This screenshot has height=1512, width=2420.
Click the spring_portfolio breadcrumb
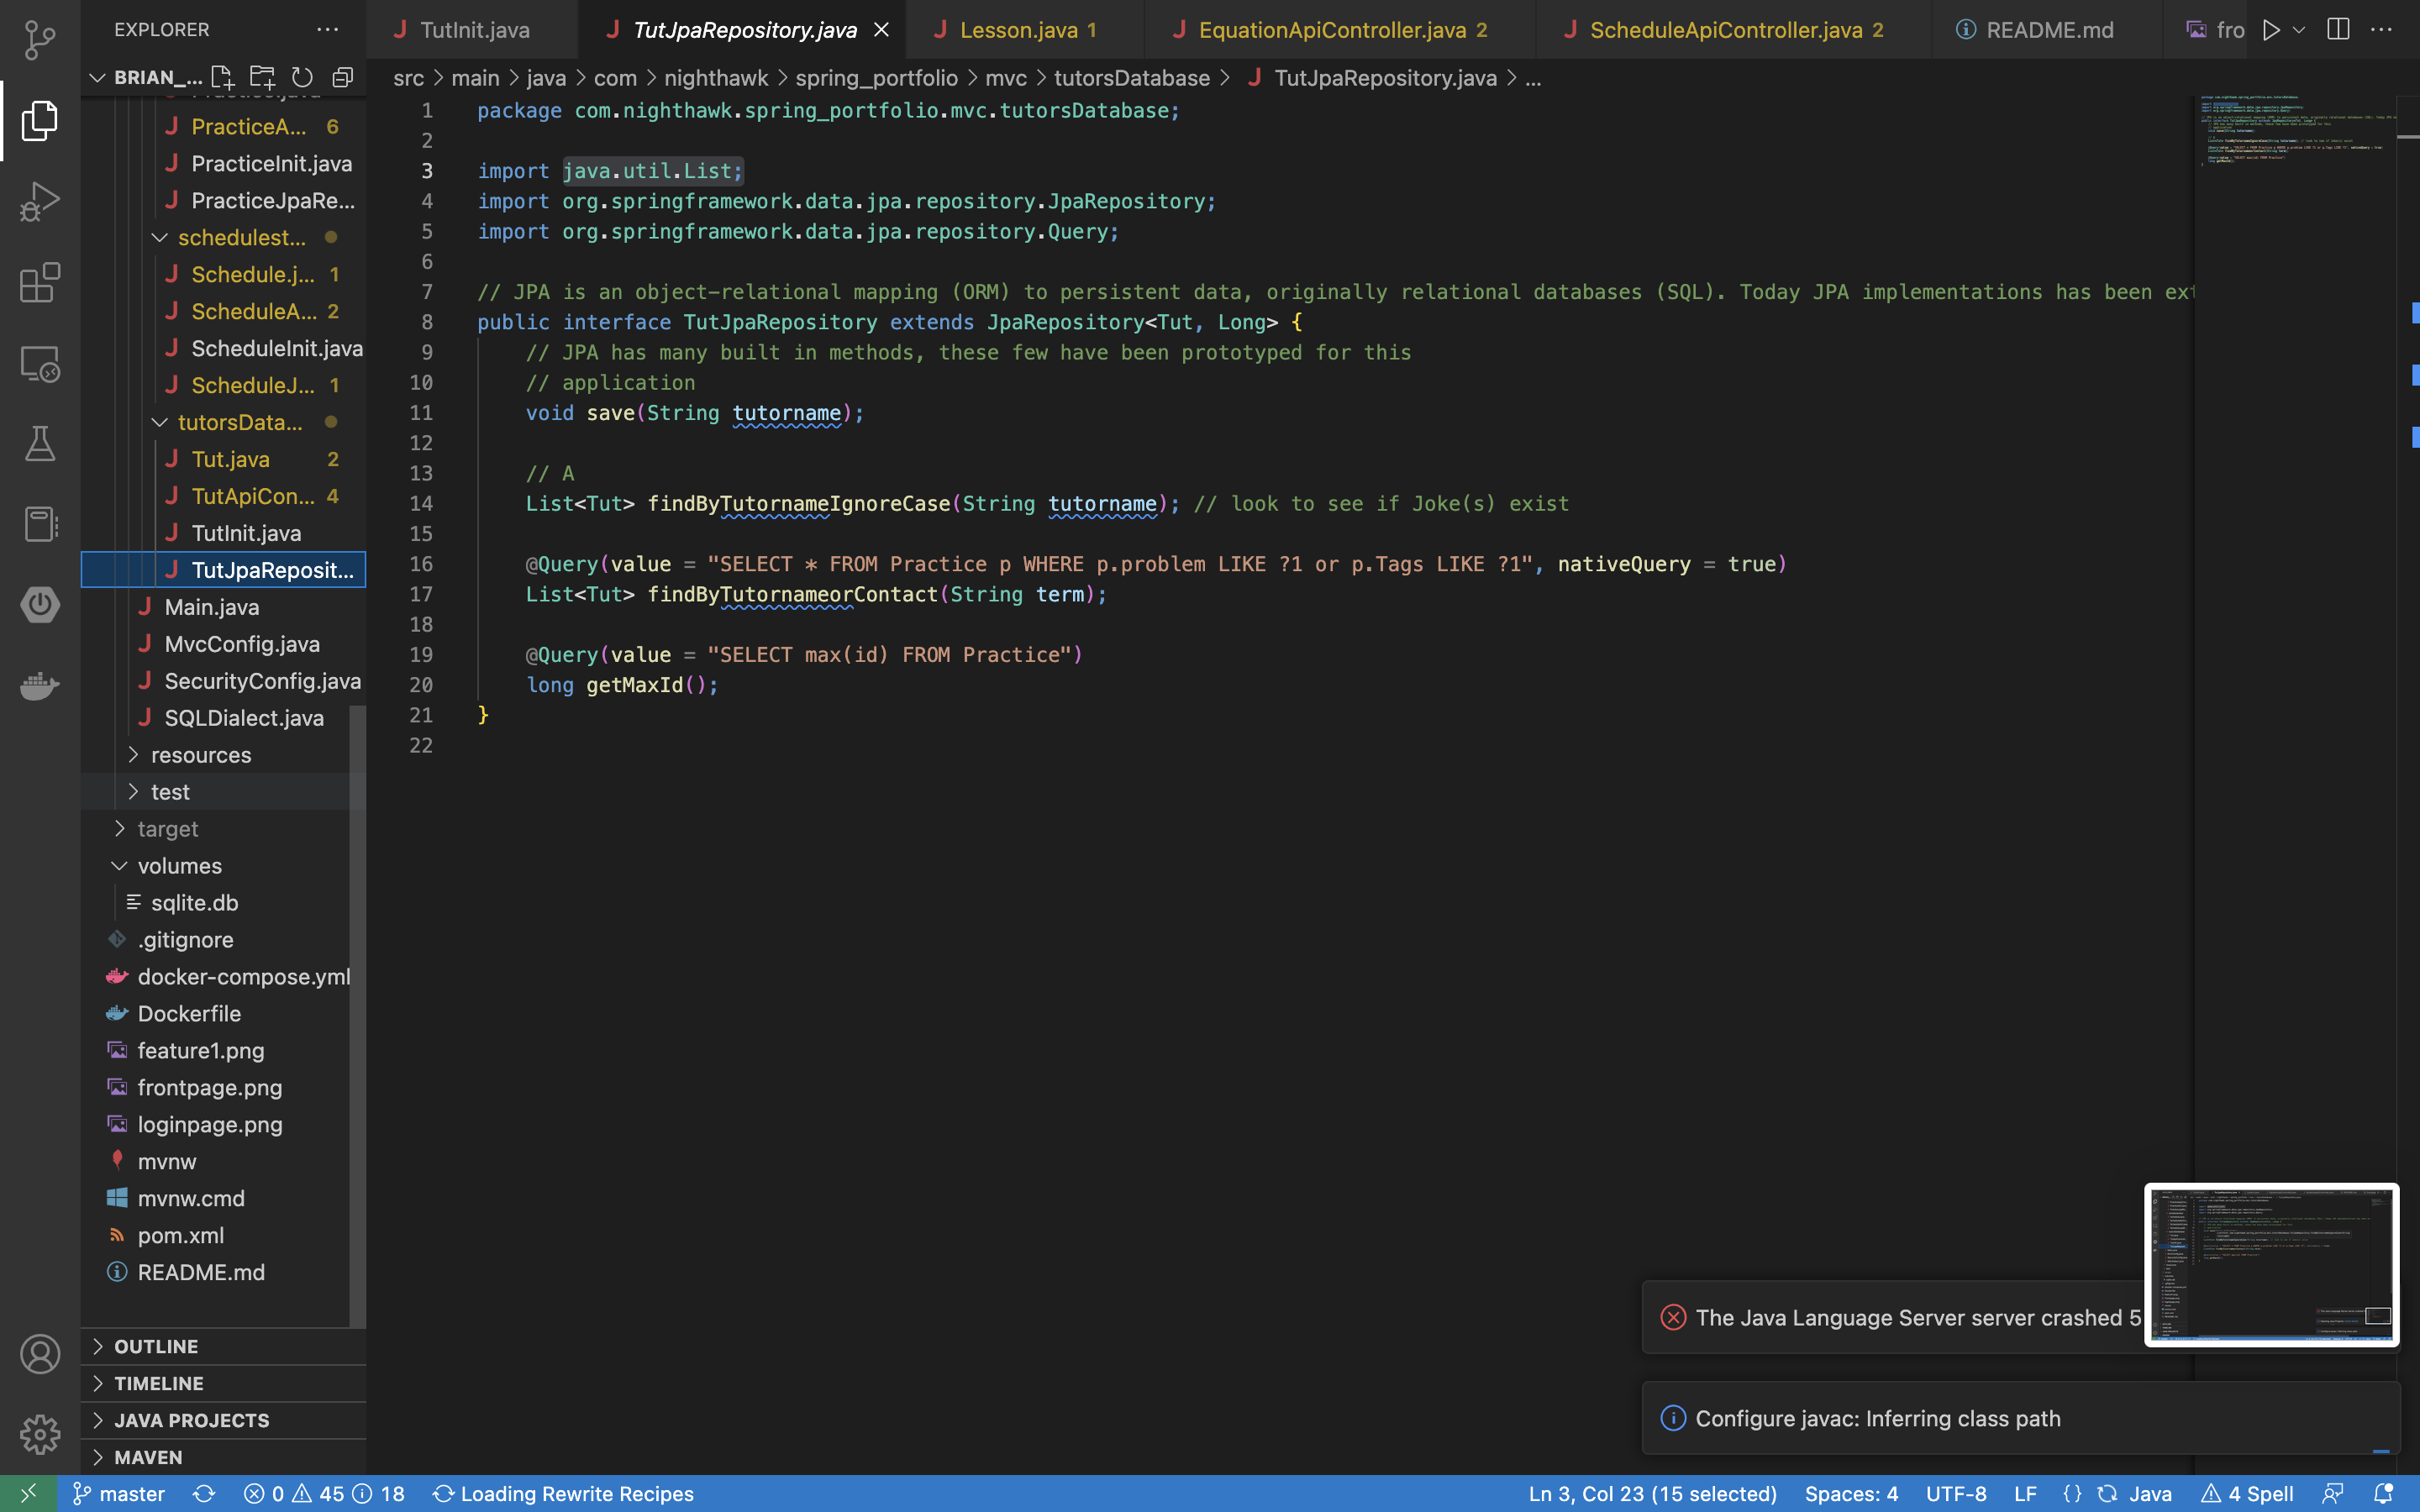click(876, 78)
